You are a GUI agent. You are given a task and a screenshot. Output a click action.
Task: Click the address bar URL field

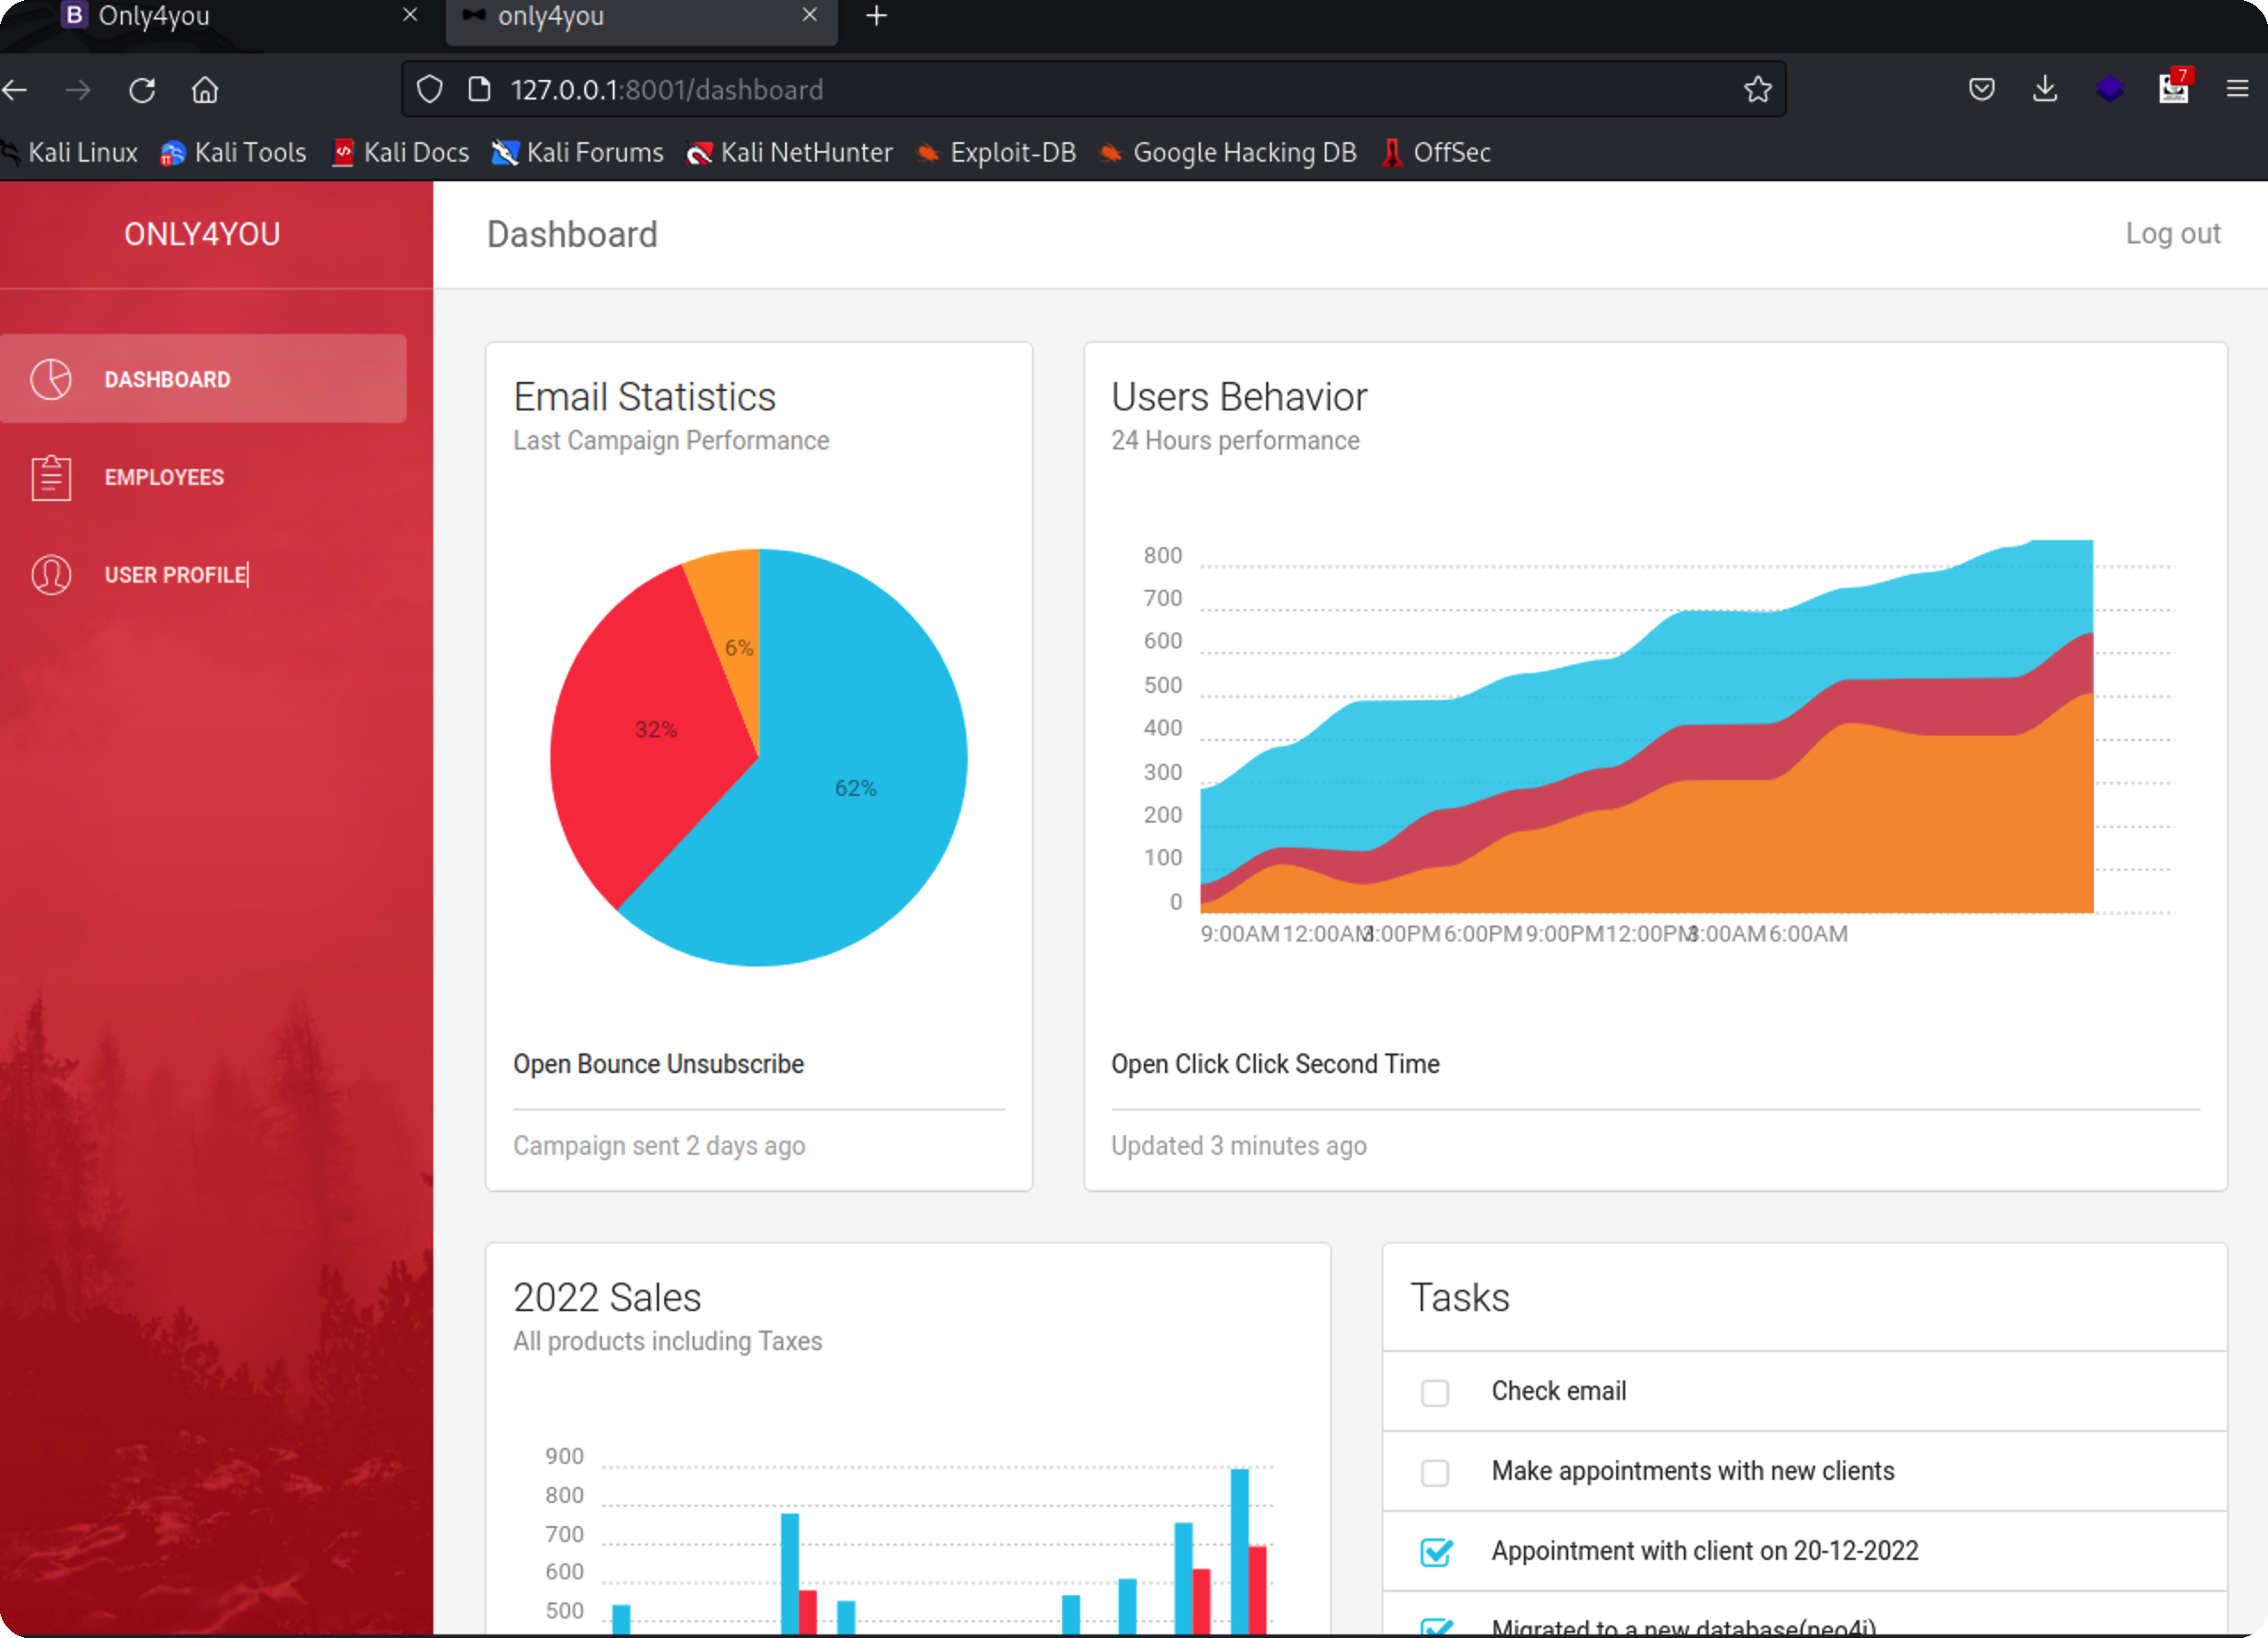click(x=1000, y=90)
